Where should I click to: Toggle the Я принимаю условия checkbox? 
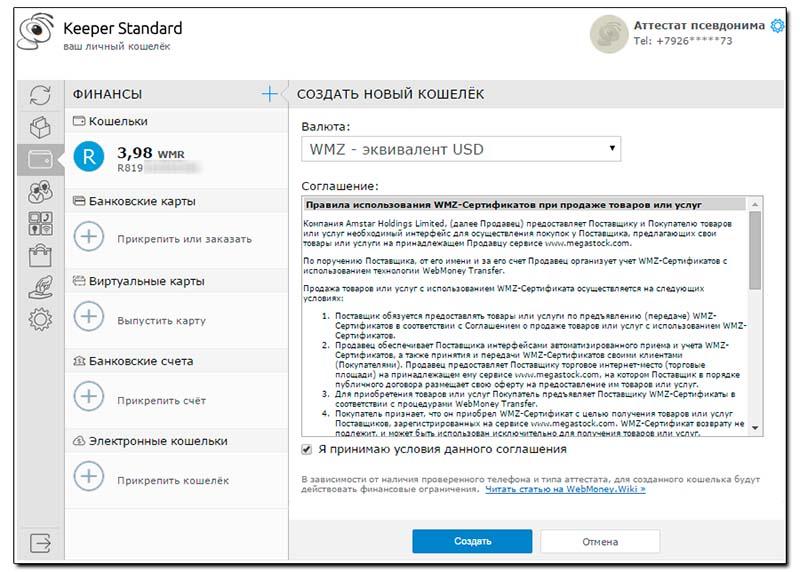pos(307,450)
